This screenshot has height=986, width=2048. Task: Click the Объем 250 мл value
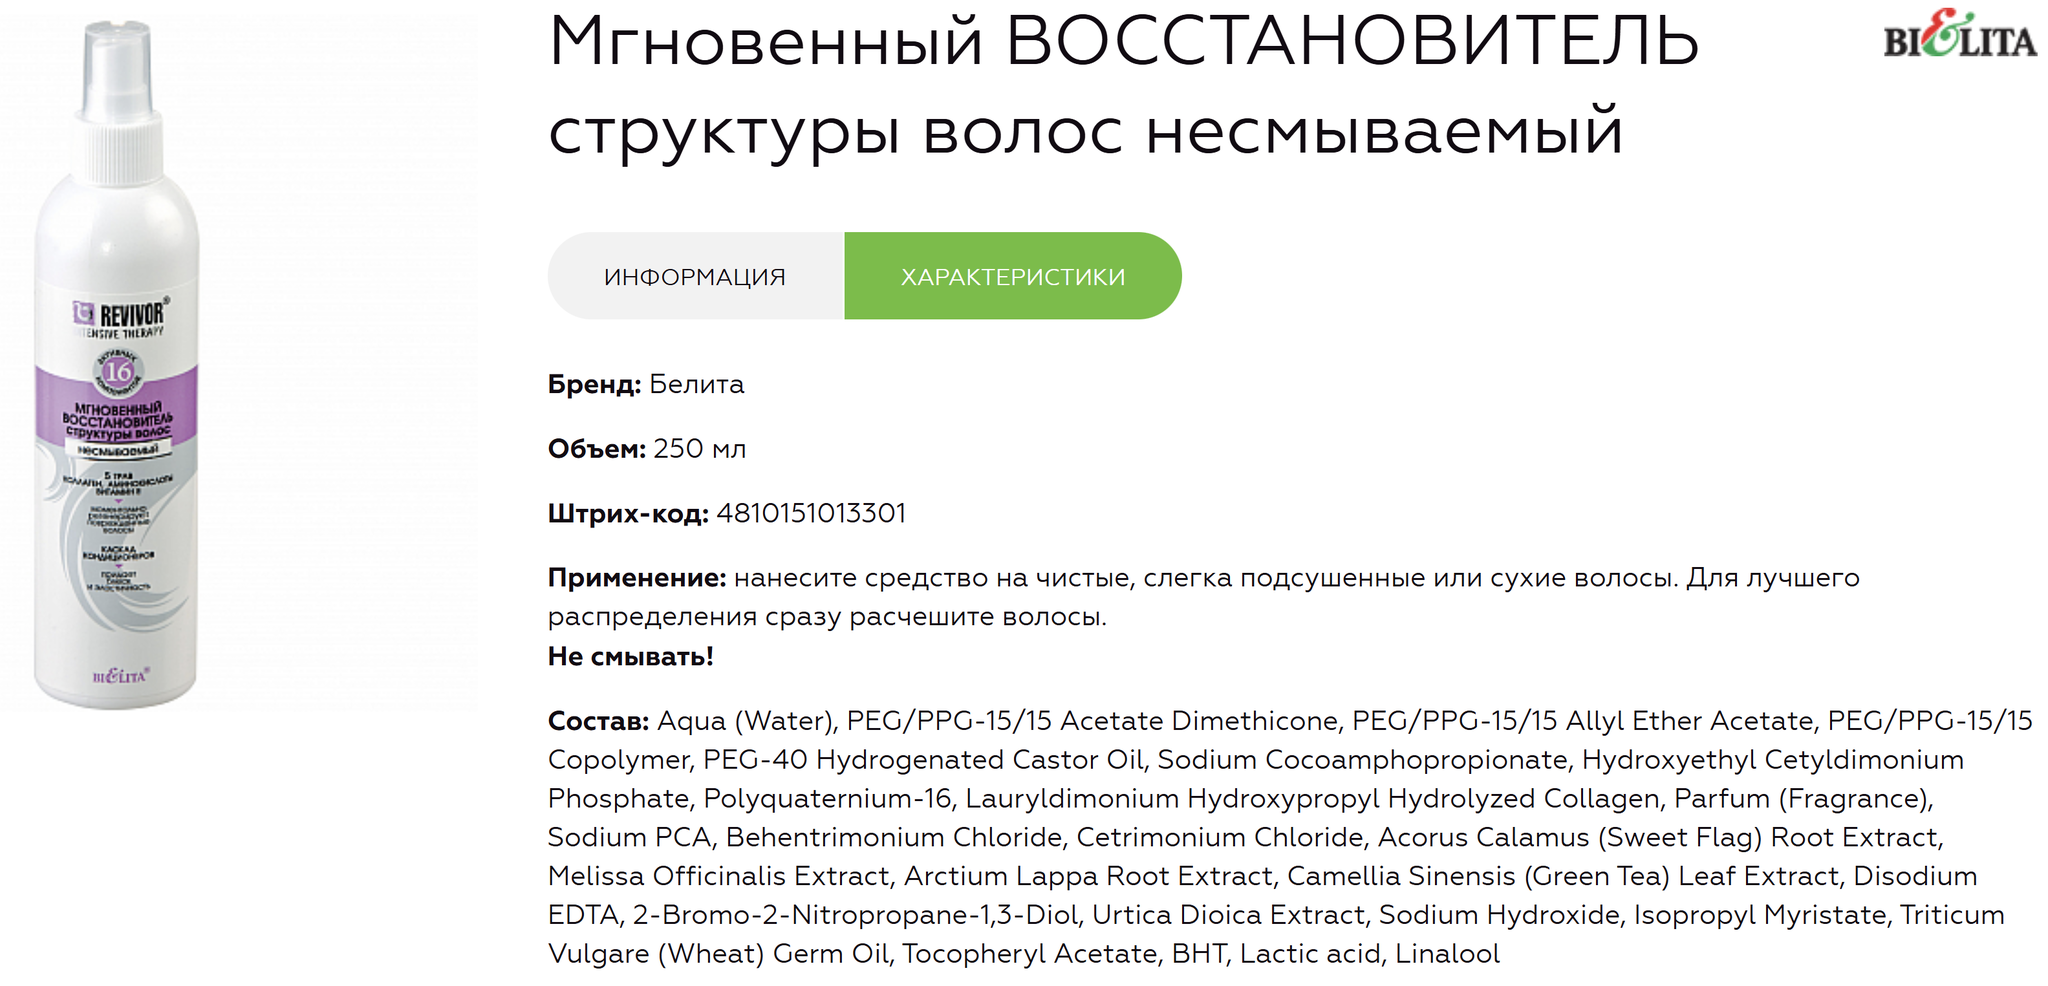(x=700, y=449)
